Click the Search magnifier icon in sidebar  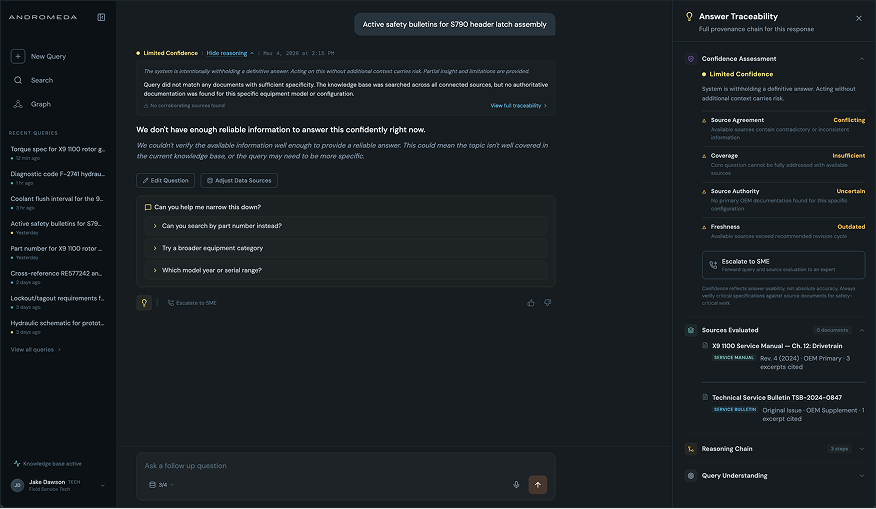[18, 80]
